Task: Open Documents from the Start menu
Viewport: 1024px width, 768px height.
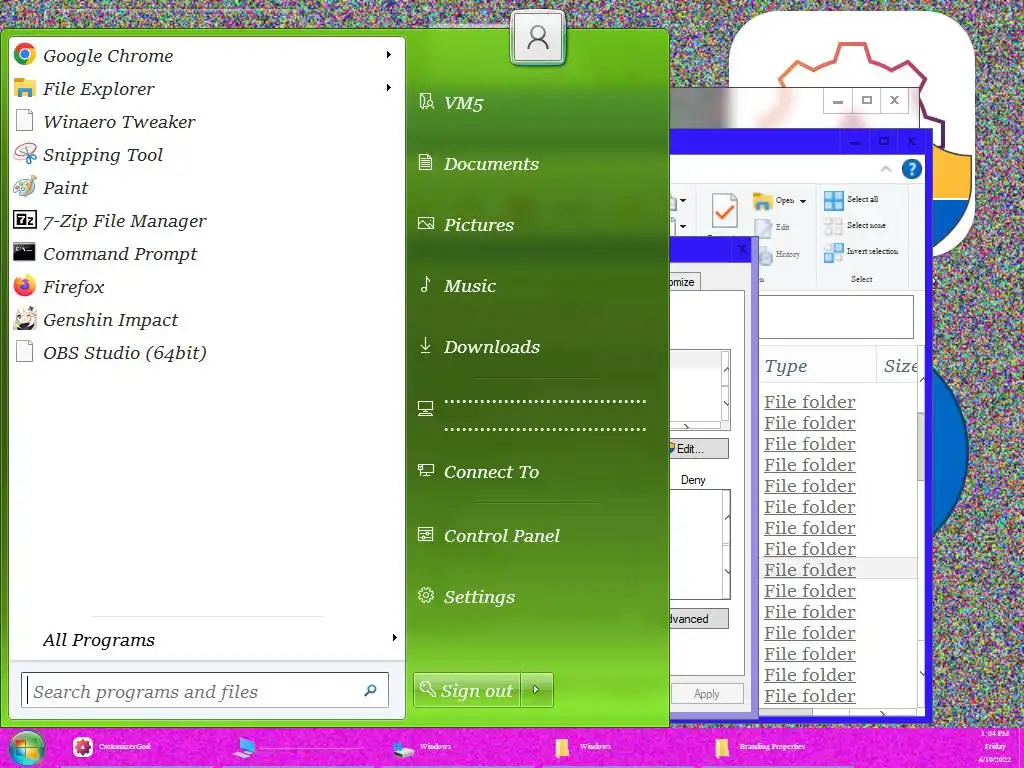Action: (537, 164)
